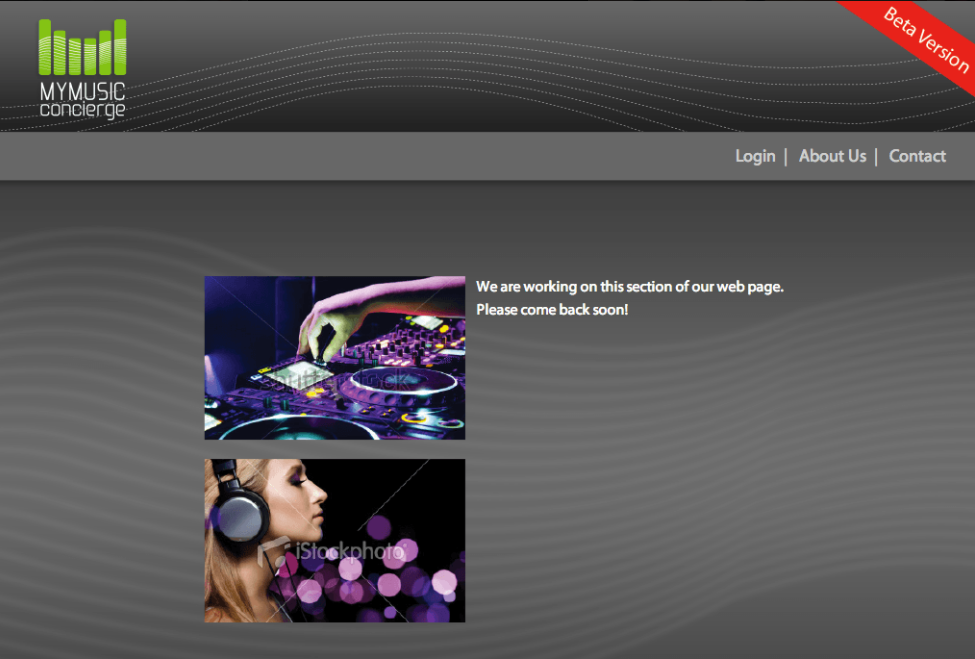Open the Login page
Screen dimensions: 975x659
[755, 156]
